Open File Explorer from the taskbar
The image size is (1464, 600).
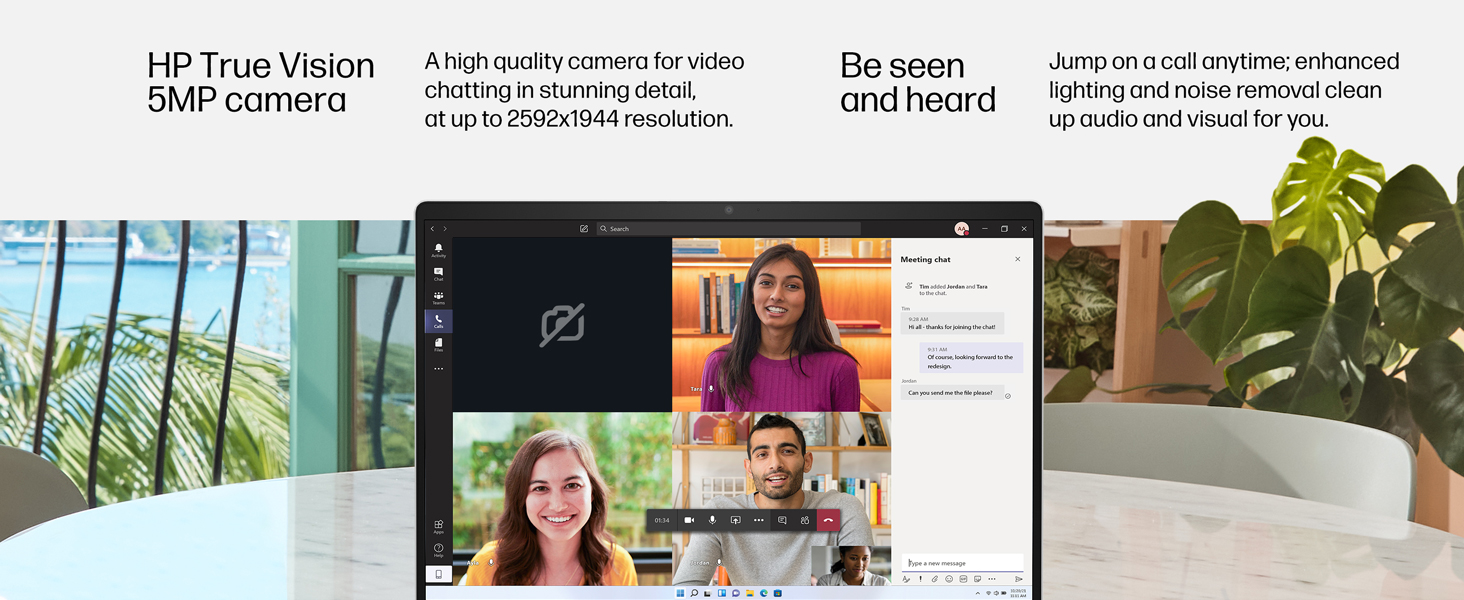point(749,593)
